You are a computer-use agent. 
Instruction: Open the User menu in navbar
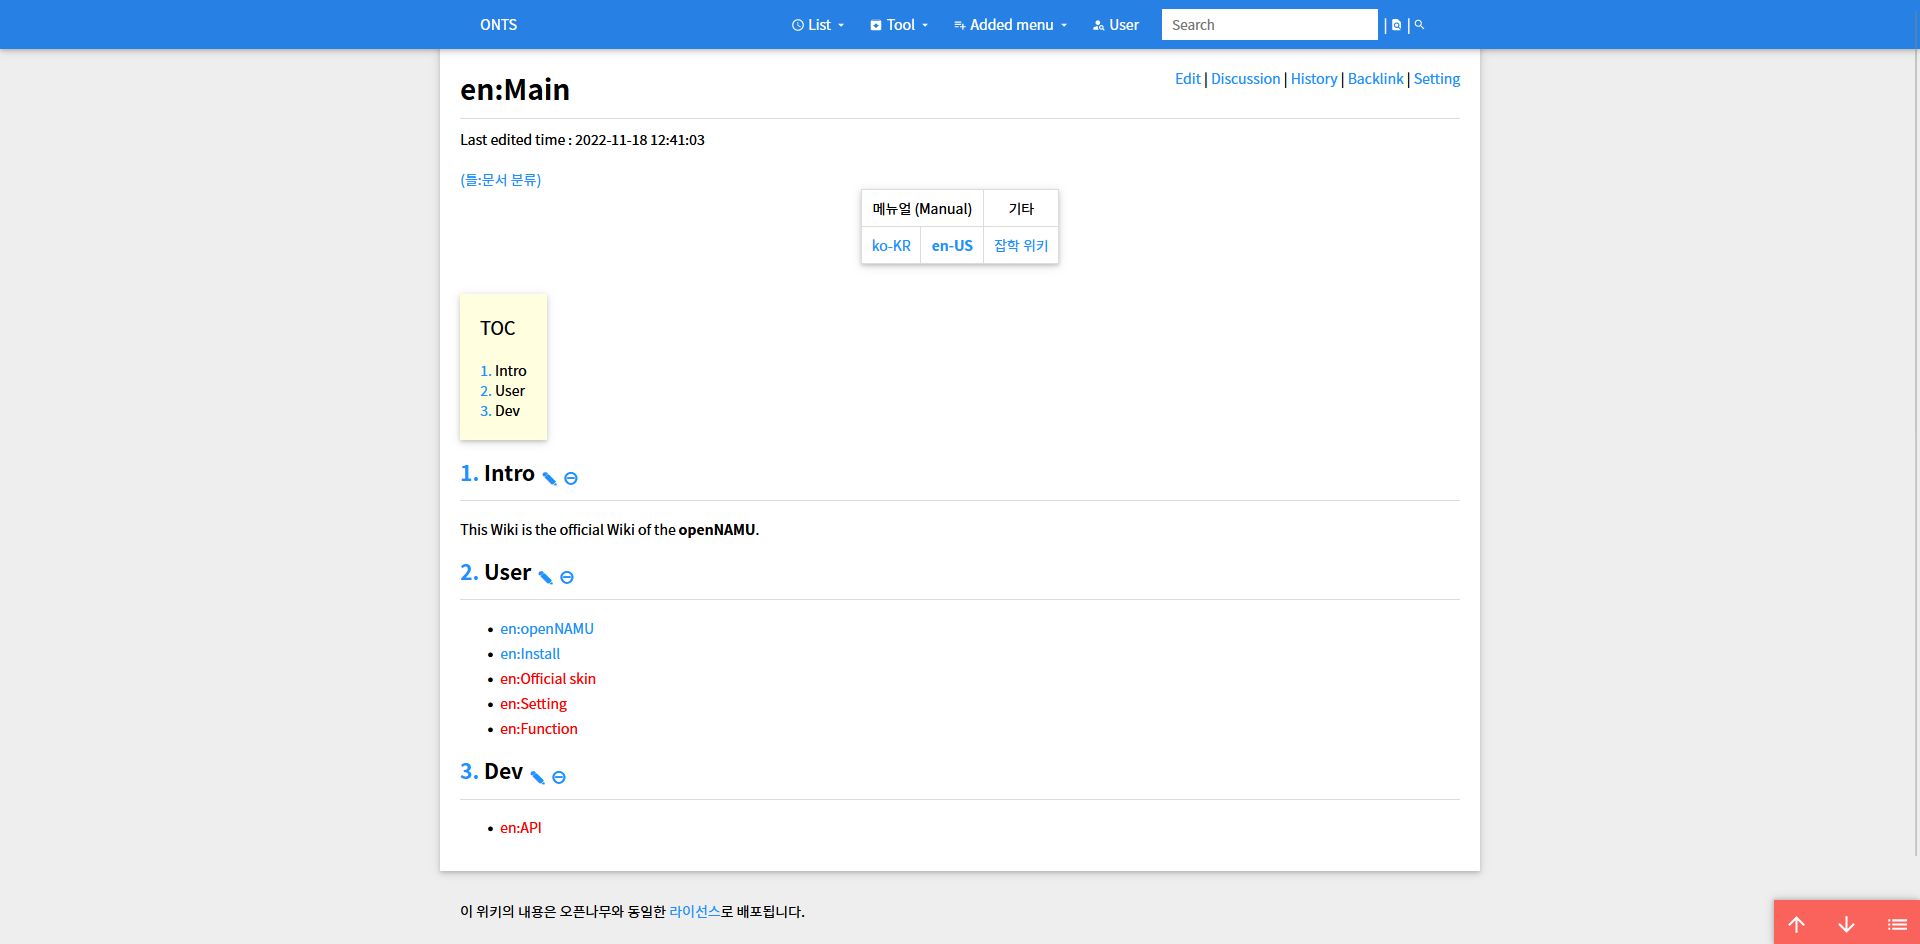[x=1114, y=24]
